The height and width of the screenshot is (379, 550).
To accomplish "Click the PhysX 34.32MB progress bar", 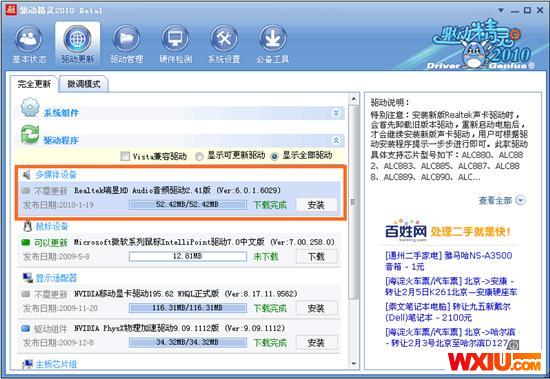I will 188,342.
